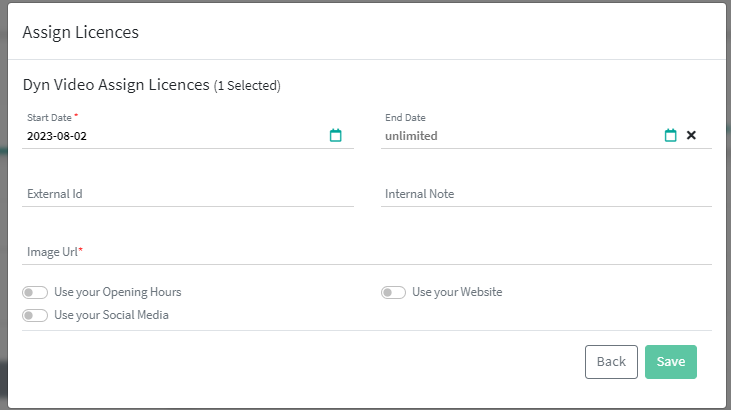
Task: Click the Dyn Video Assign Licences heading
Action: point(116,85)
